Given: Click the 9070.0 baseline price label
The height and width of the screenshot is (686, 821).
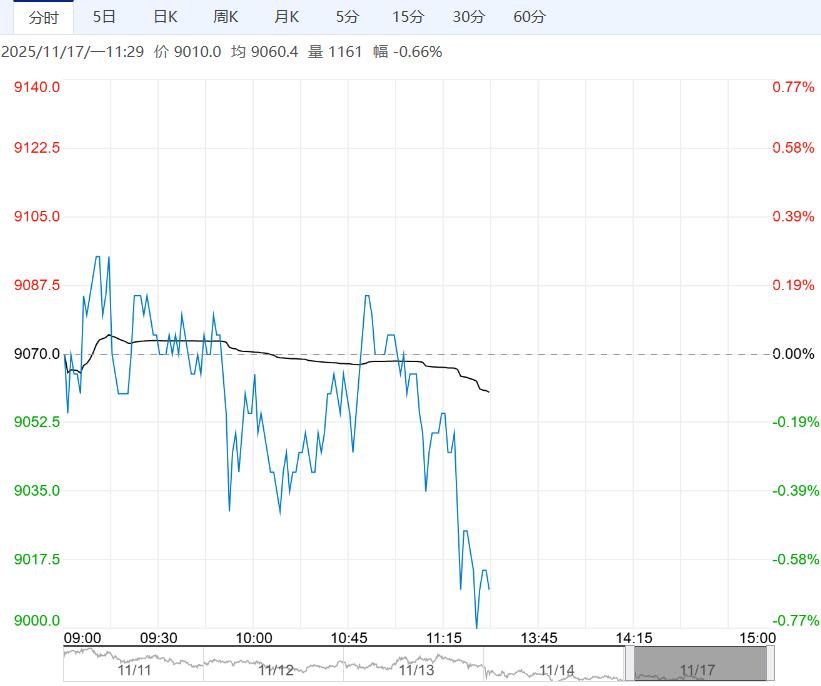Looking at the screenshot, I should [x=37, y=354].
